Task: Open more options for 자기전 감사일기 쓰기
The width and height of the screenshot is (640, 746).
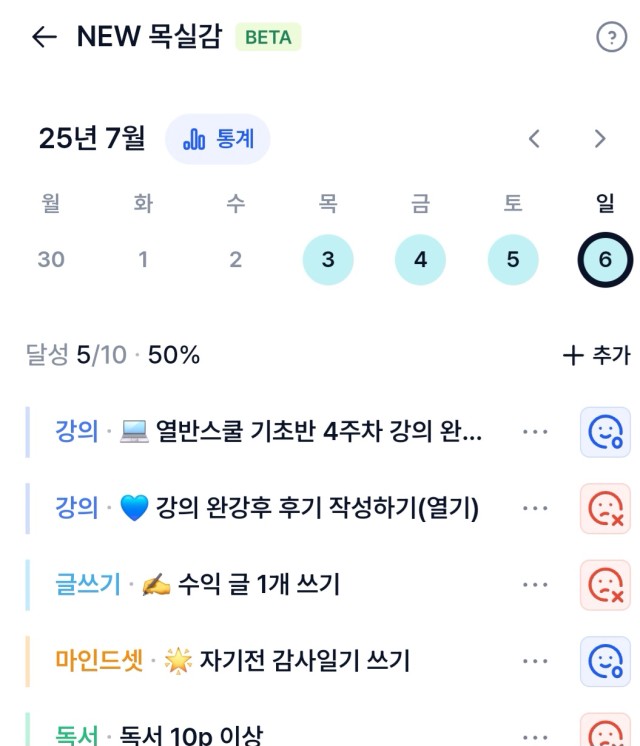Action: pos(535,661)
